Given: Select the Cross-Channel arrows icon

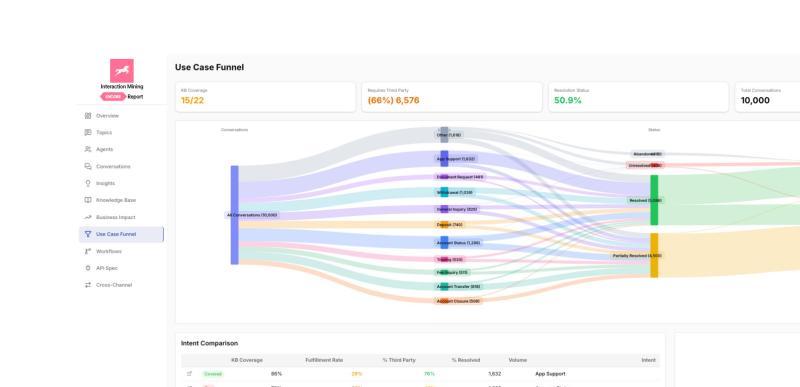Looking at the screenshot, I should pos(88,285).
